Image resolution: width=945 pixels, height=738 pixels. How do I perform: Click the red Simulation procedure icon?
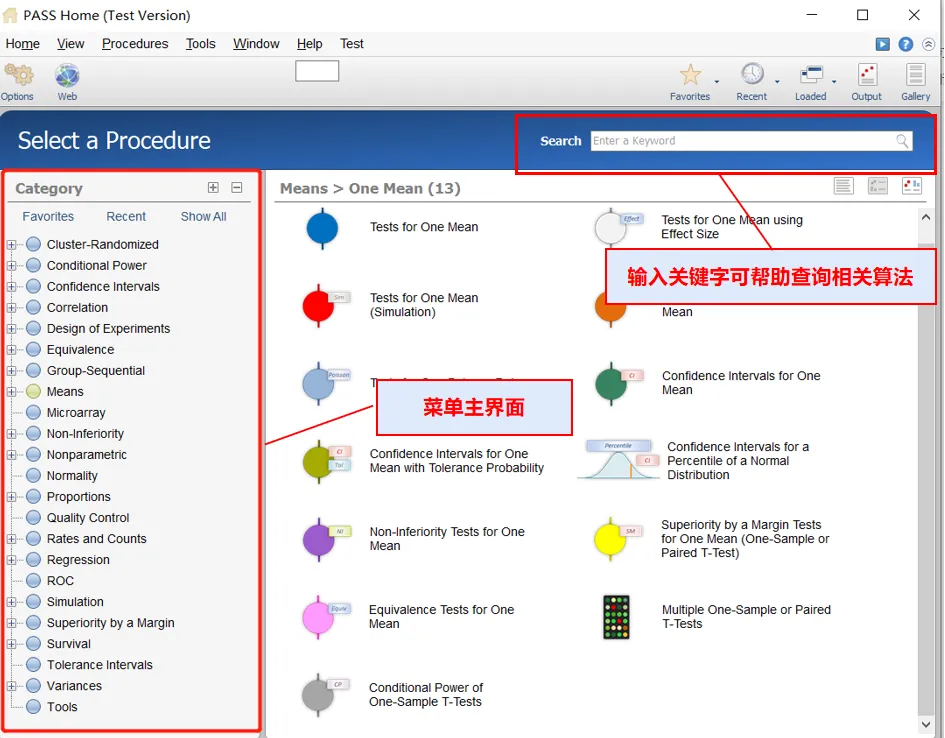coord(319,305)
